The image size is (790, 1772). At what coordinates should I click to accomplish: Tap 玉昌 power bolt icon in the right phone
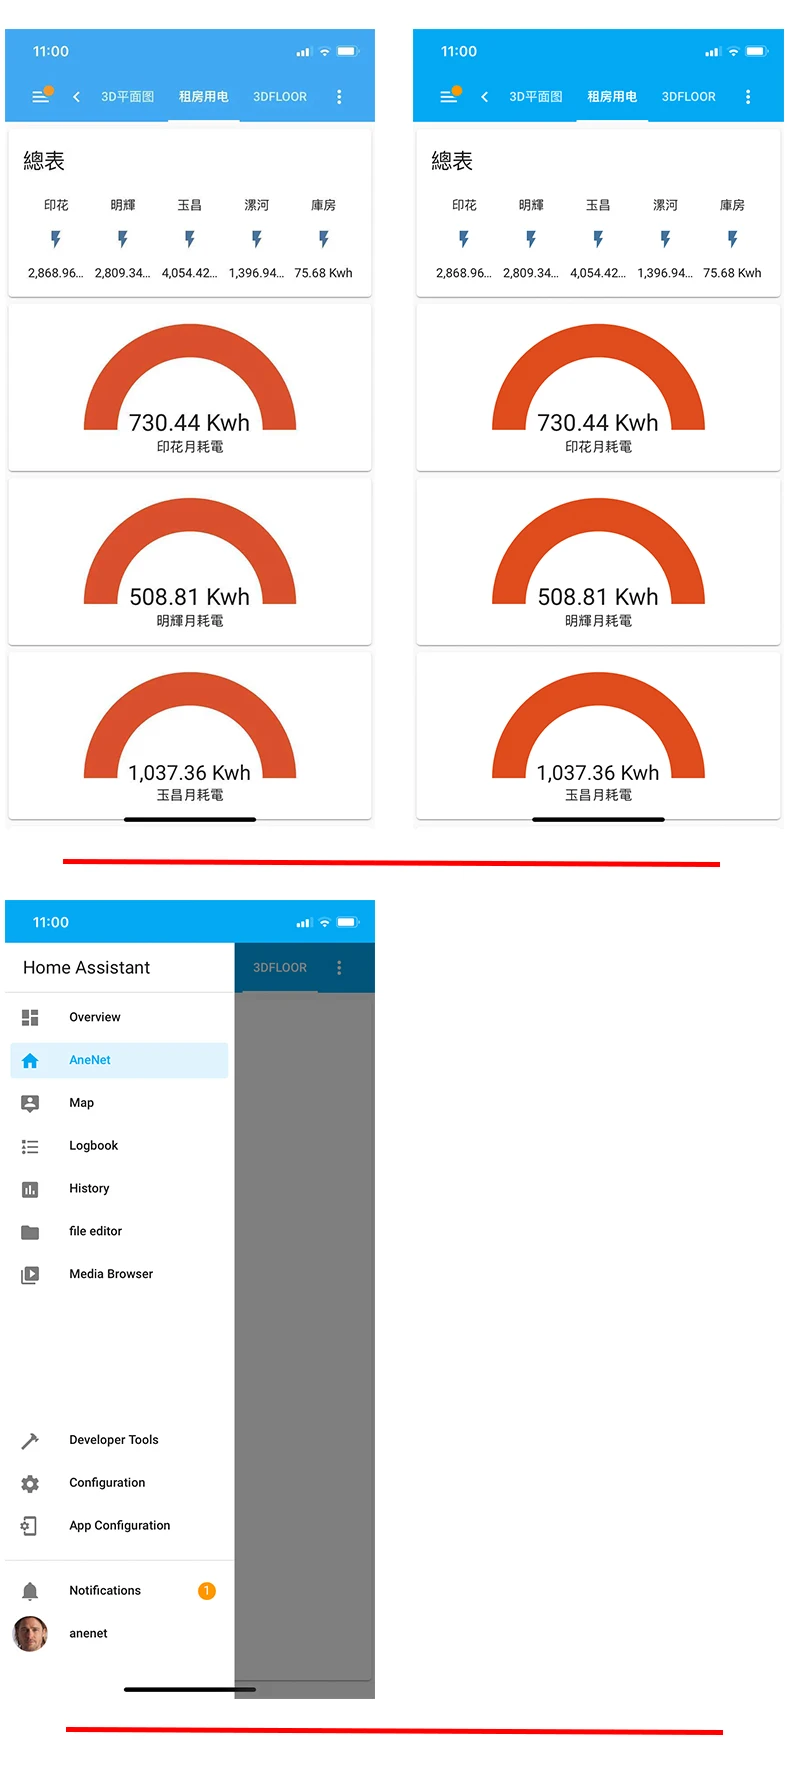pos(598,239)
